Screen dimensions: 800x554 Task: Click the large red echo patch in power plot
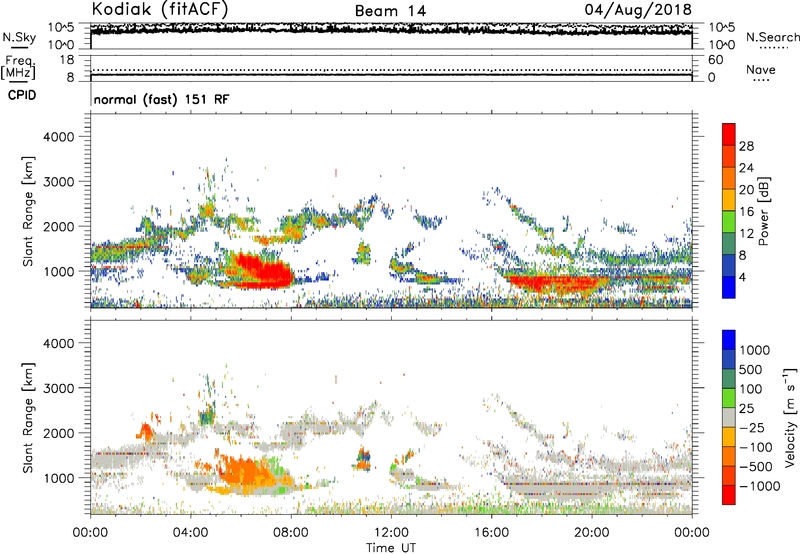pos(261,272)
